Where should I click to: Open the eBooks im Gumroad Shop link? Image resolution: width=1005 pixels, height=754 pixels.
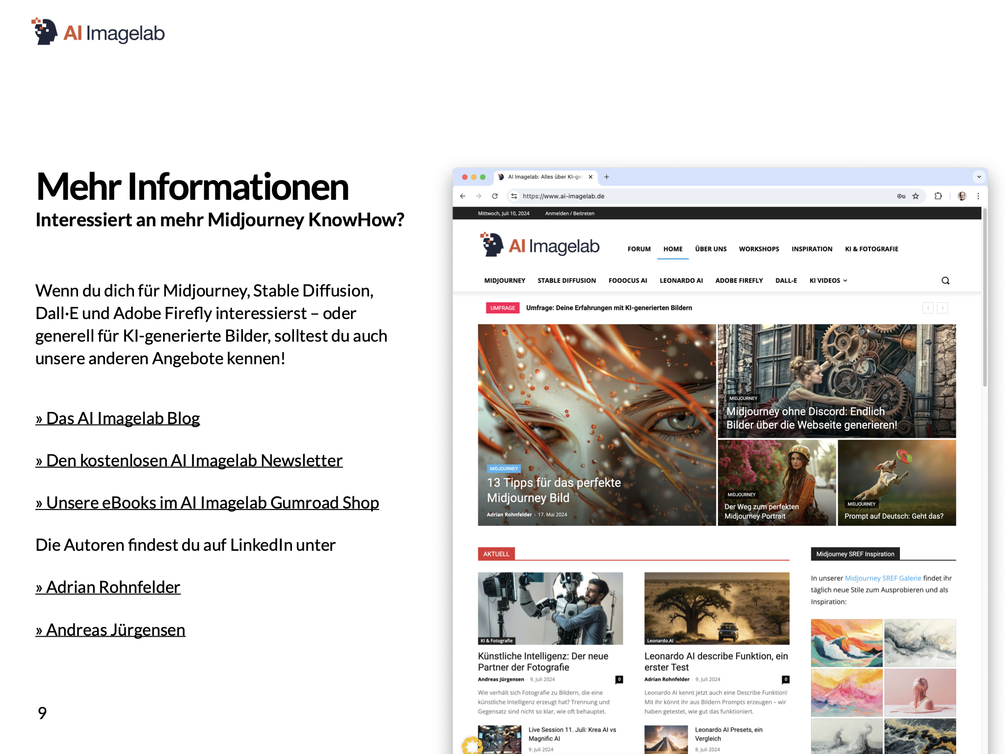(207, 503)
